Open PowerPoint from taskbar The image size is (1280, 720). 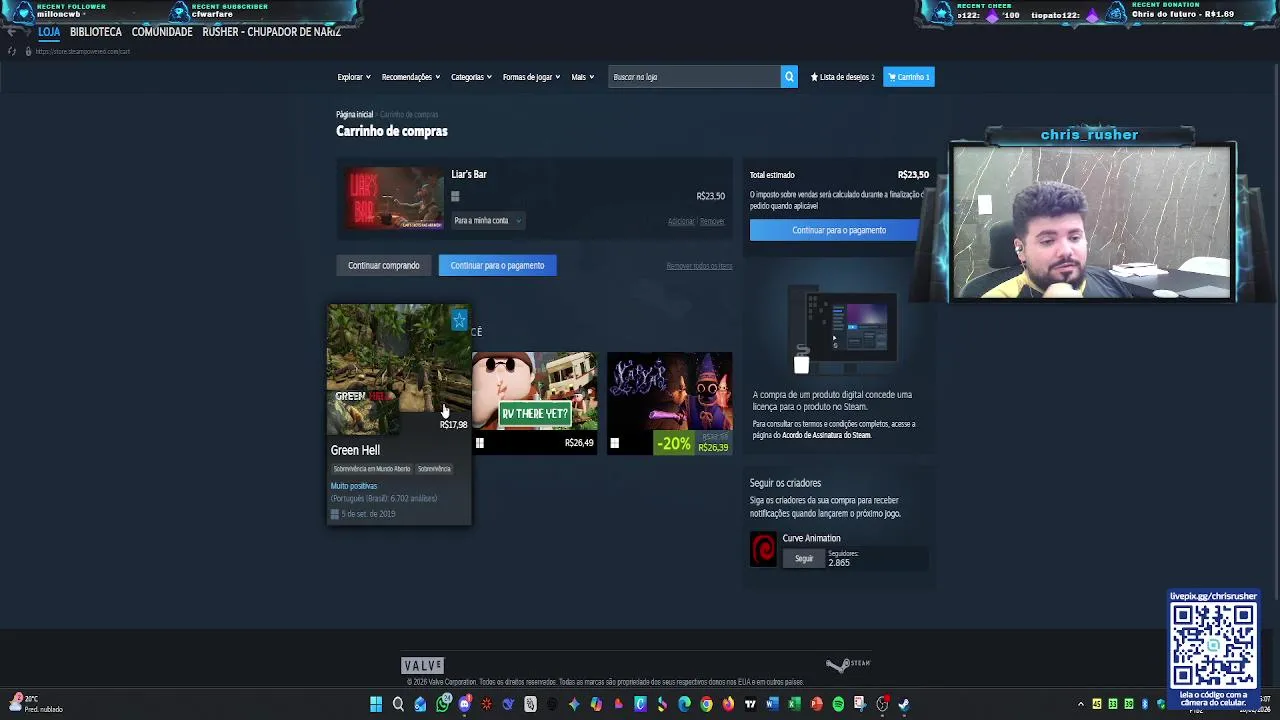tap(816, 704)
